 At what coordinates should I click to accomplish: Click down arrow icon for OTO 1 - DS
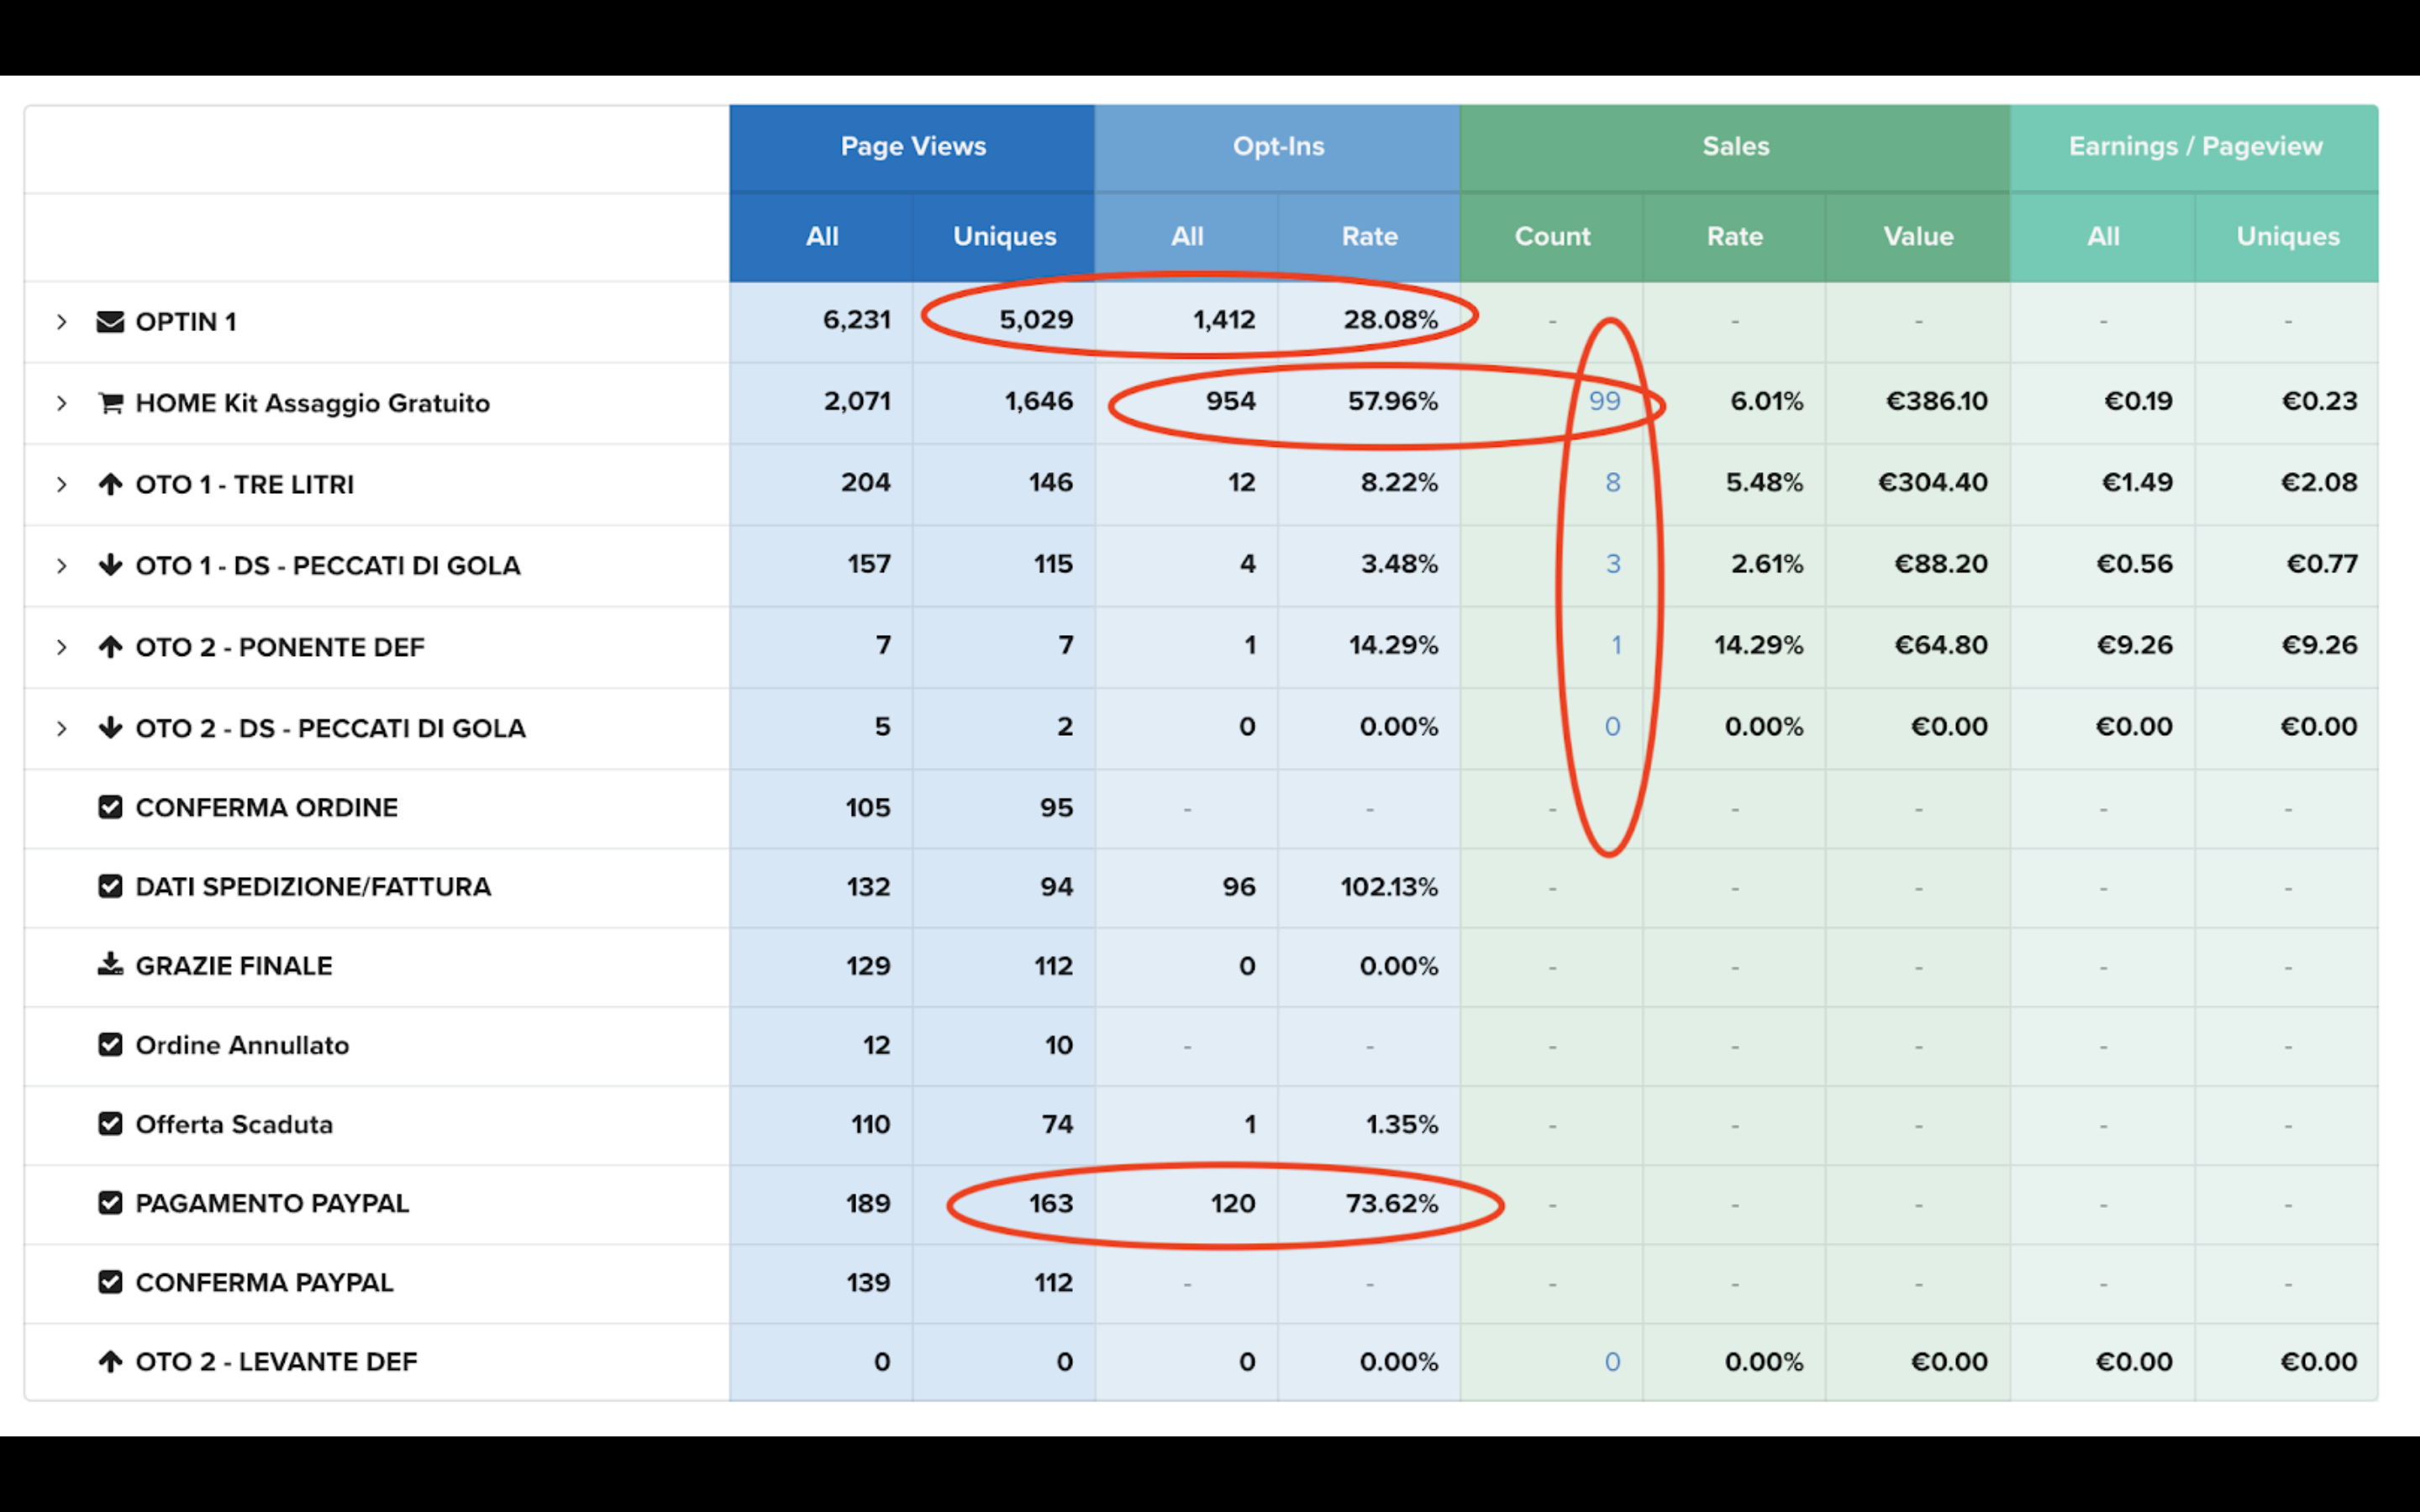pos(110,565)
